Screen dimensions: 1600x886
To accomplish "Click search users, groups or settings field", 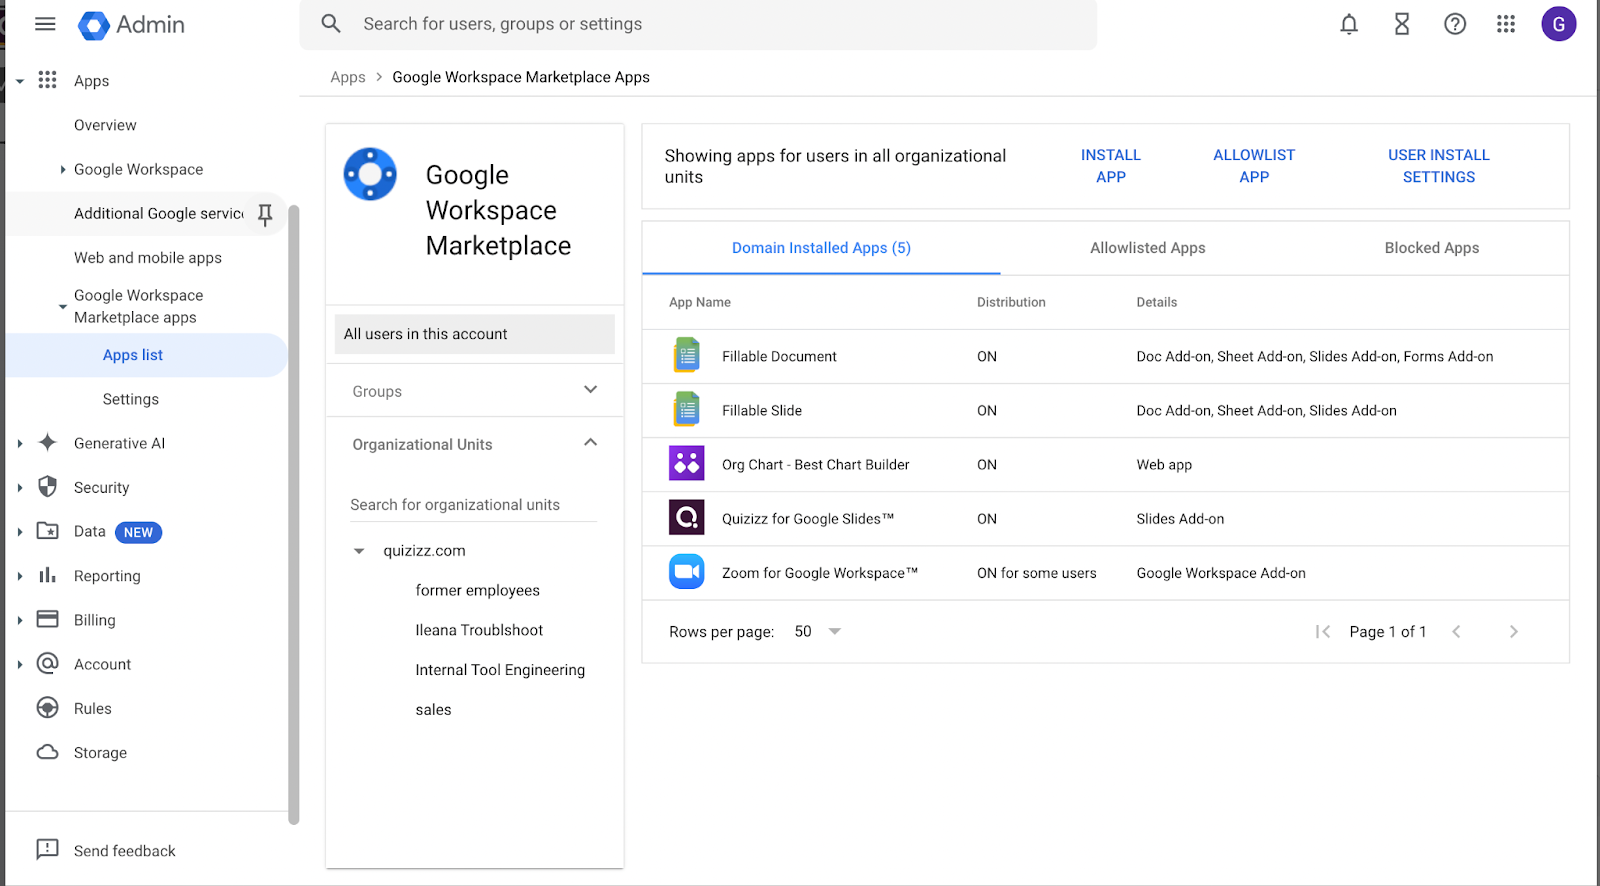I will [x=698, y=24].
